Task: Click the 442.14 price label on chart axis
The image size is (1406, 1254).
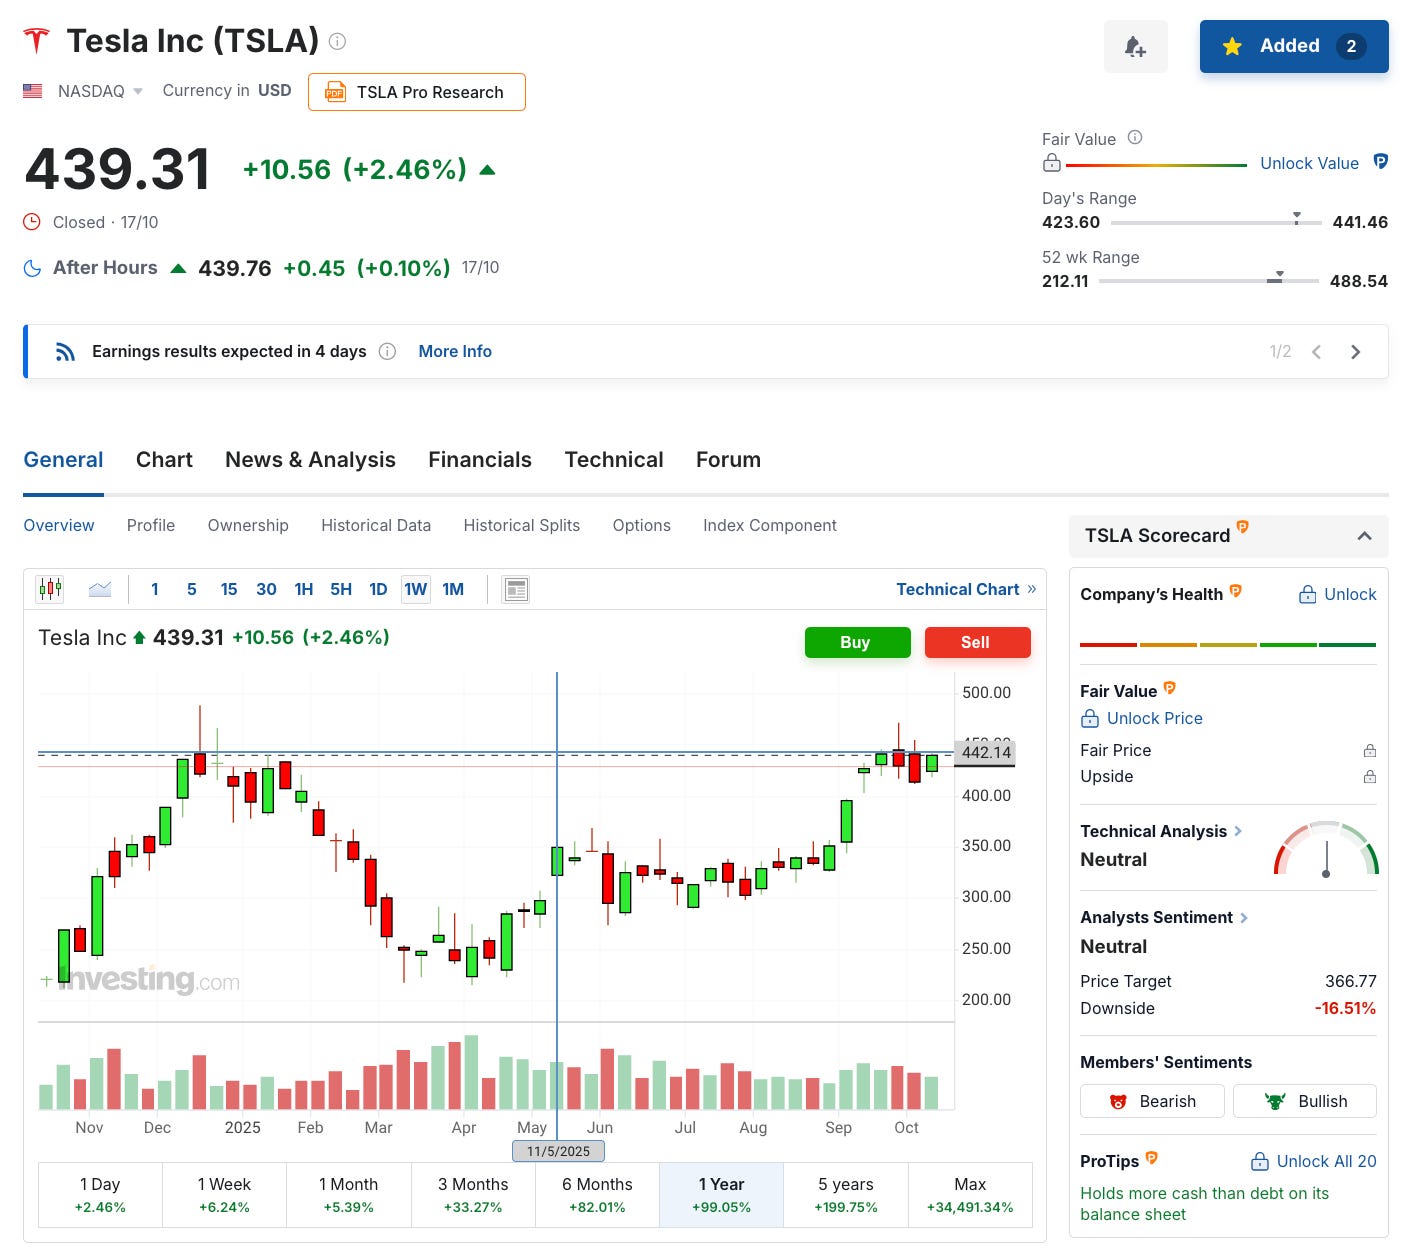Action: click(x=986, y=752)
